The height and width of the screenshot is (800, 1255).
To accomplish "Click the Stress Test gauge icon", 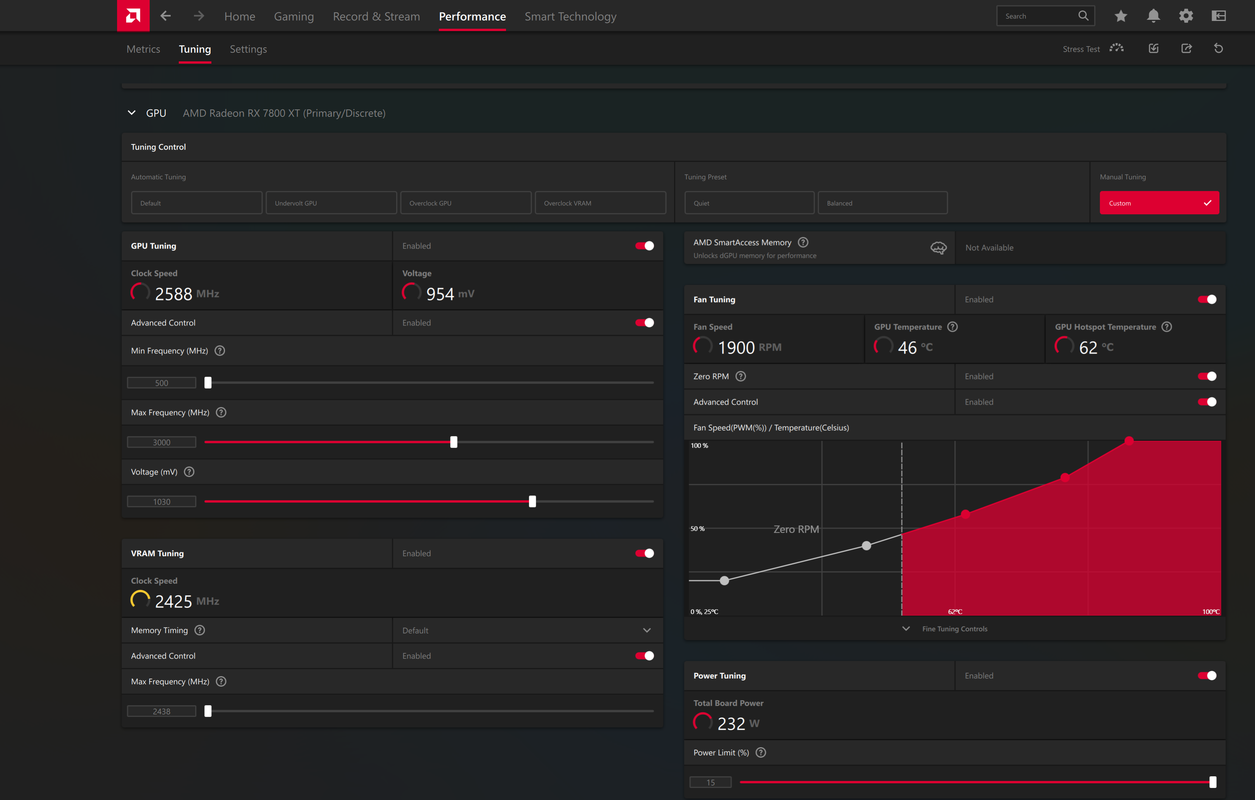I will [1117, 48].
